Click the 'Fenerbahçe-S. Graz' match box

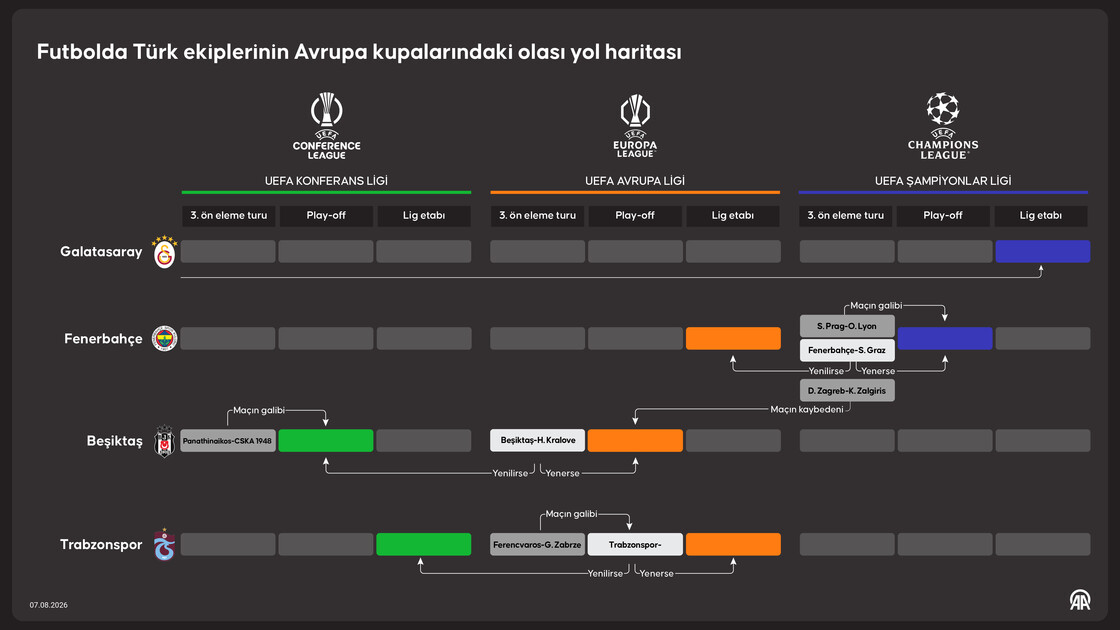pyautogui.click(x=847, y=350)
